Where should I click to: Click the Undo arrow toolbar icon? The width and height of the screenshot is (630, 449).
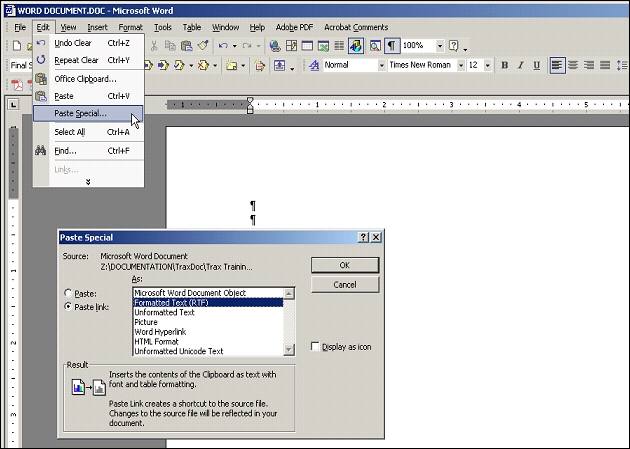click(223, 46)
